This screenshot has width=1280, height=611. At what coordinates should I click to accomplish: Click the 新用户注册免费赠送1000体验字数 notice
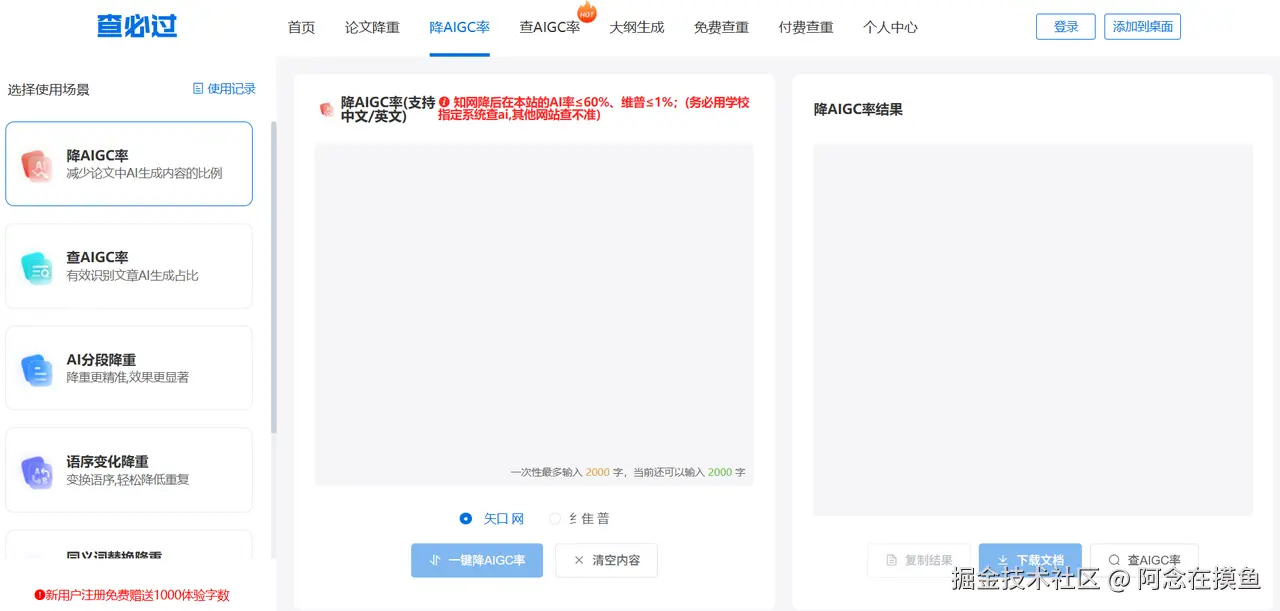click(x=132, y=595)
